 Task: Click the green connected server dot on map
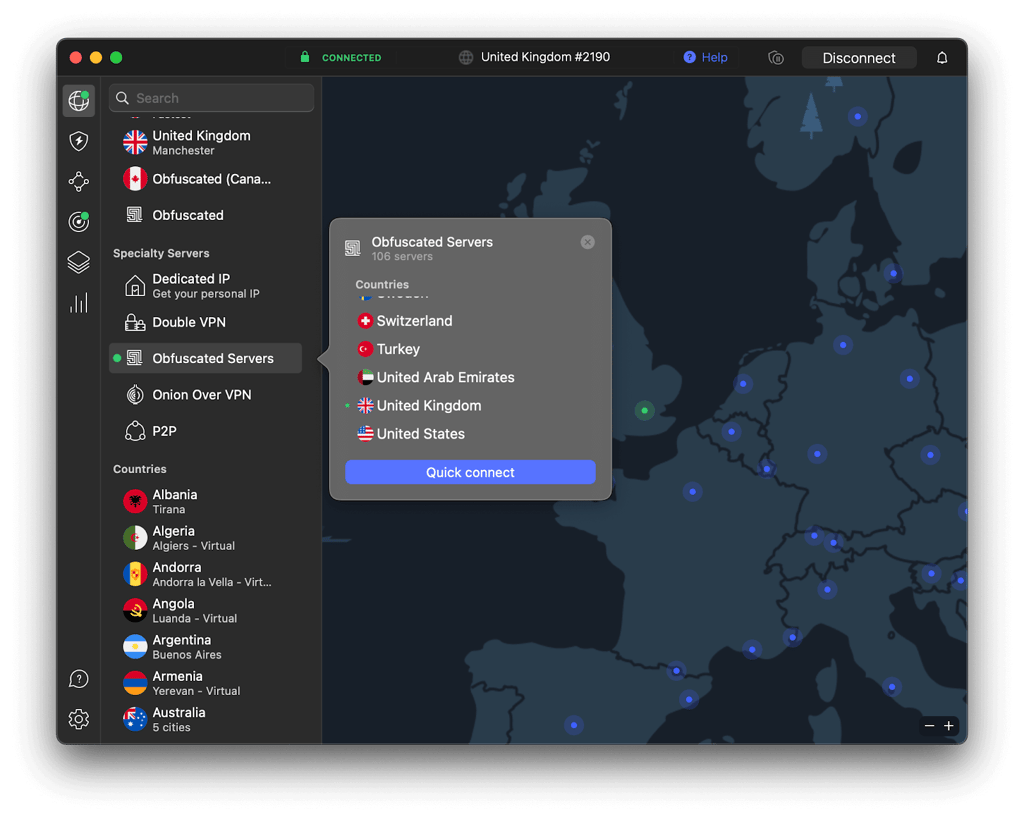(x=645, y=410)
